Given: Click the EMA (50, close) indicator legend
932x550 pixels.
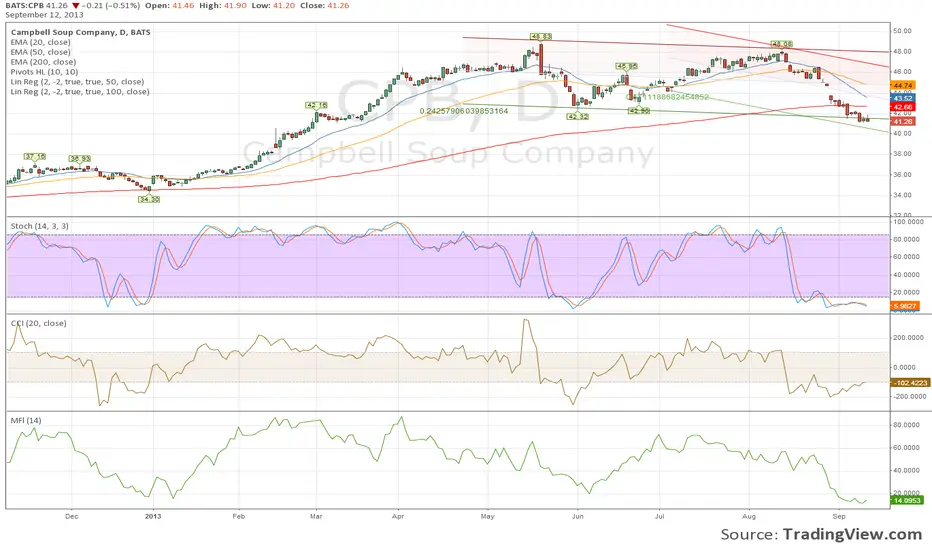Looking at the screenshot, I should tap(40, 52).
